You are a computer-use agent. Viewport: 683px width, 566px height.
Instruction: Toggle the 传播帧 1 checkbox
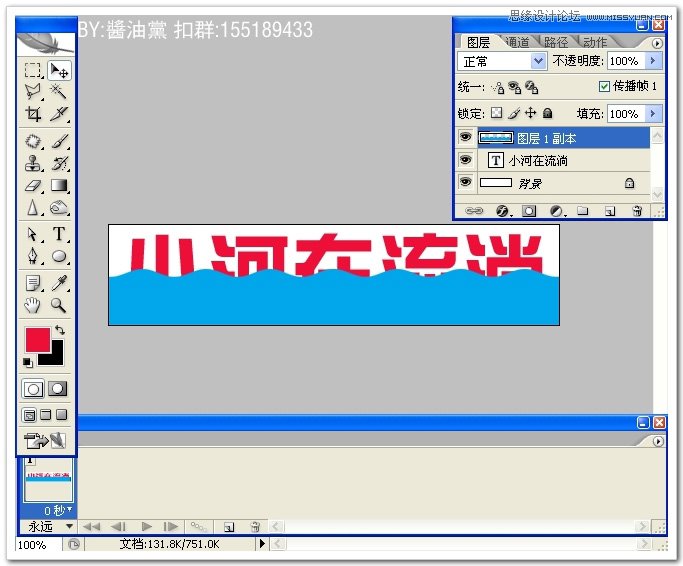point(604,86)
